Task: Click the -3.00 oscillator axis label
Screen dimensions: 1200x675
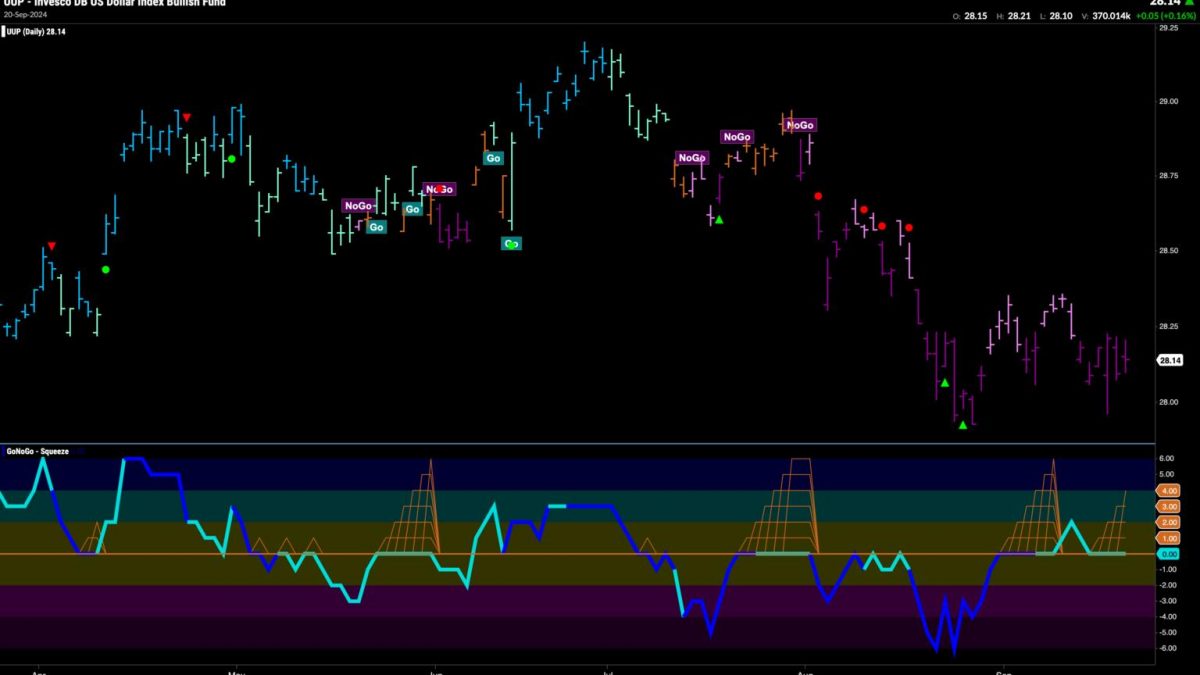Action: tap(1168, 601)
